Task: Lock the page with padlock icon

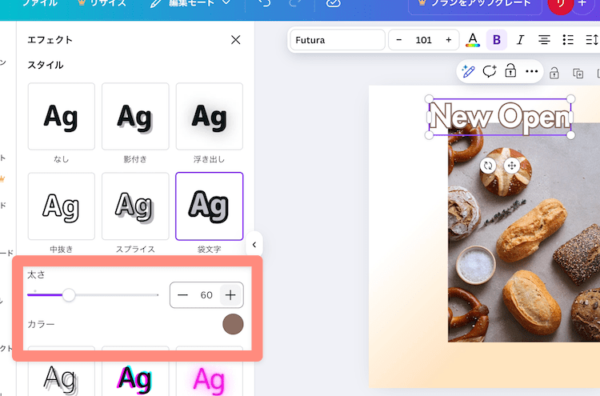Action: [554, 72]
